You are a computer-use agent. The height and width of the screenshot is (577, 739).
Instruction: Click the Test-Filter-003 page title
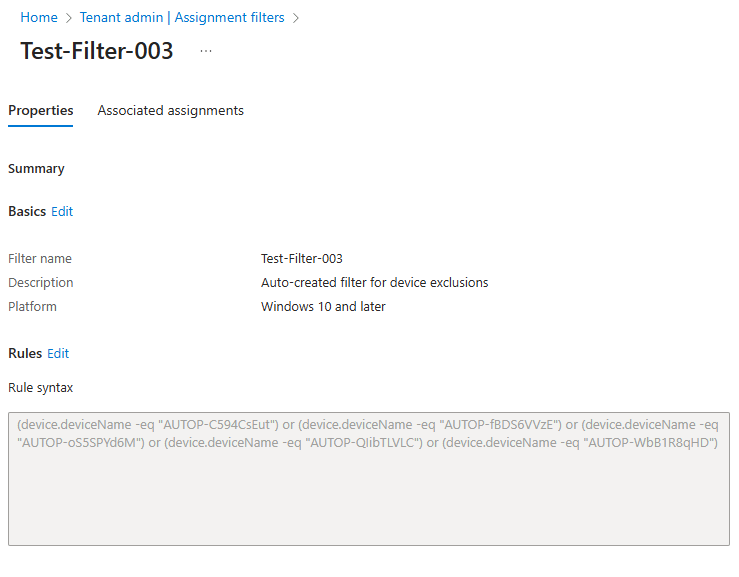coord(97,52)
